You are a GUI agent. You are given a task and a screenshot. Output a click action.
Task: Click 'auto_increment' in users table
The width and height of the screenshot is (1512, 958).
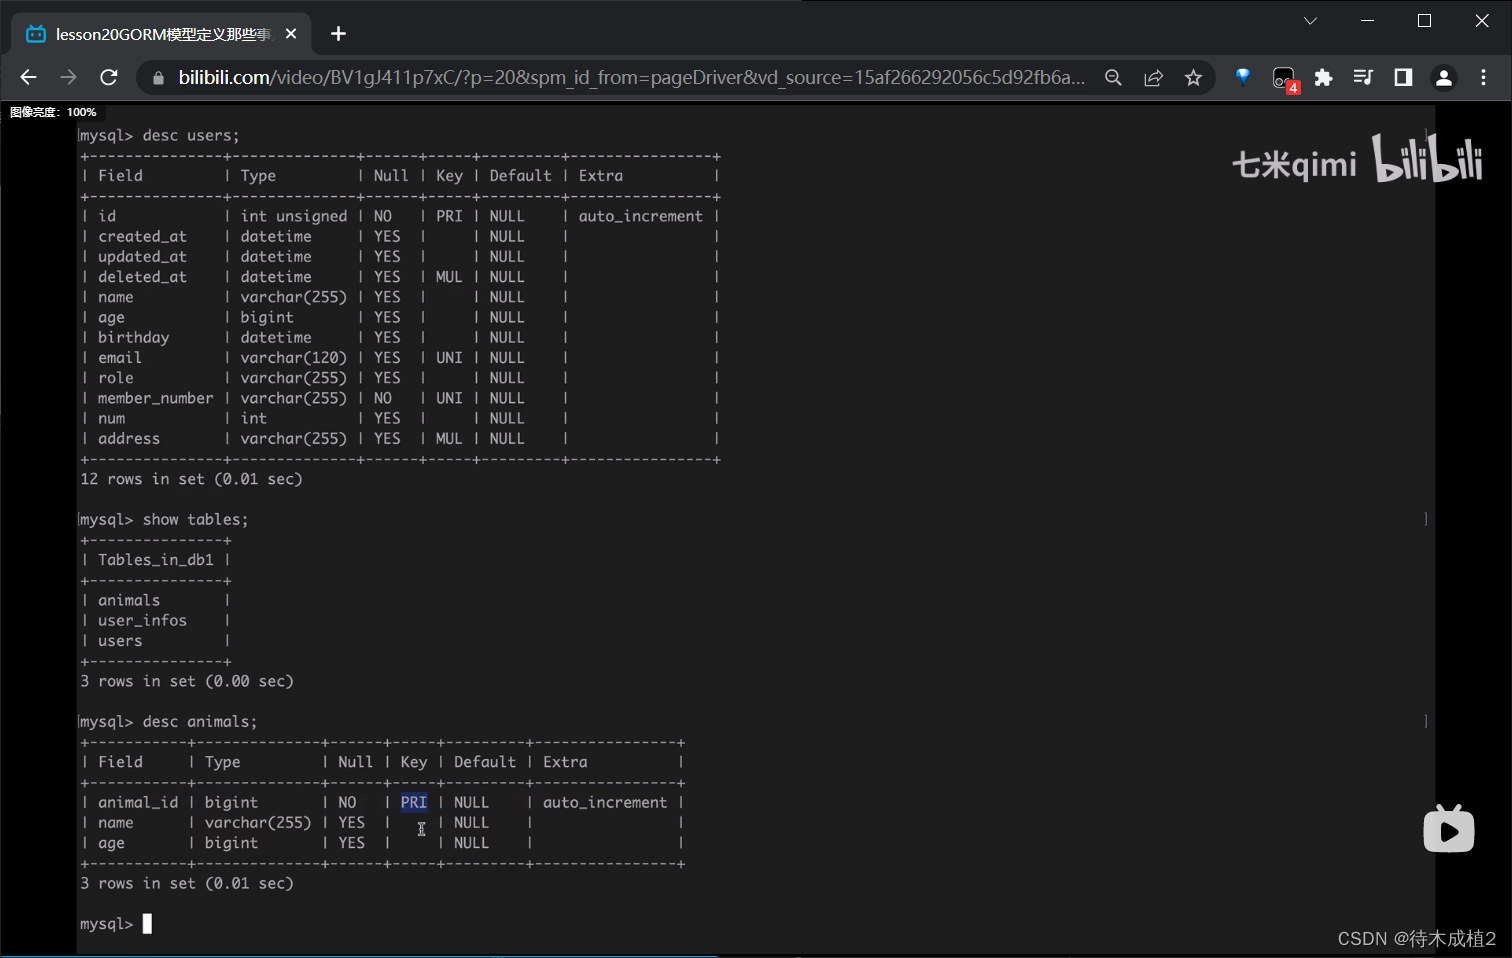[641, 216]
